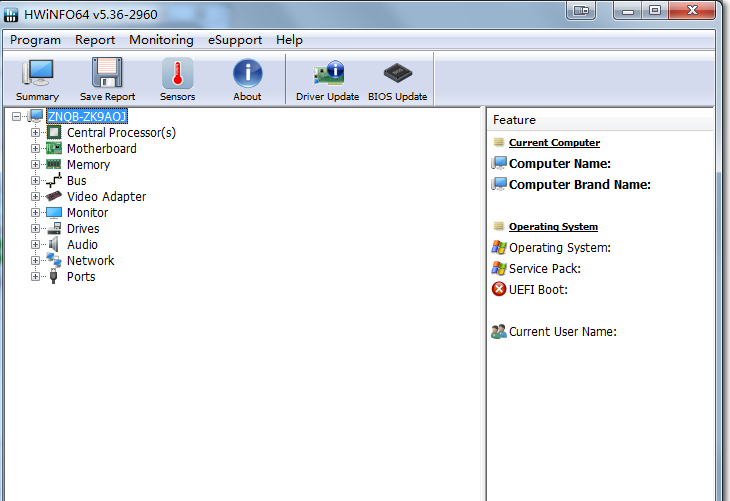
Task: Click the Monitor tree icon
Action: coord(54,213)
